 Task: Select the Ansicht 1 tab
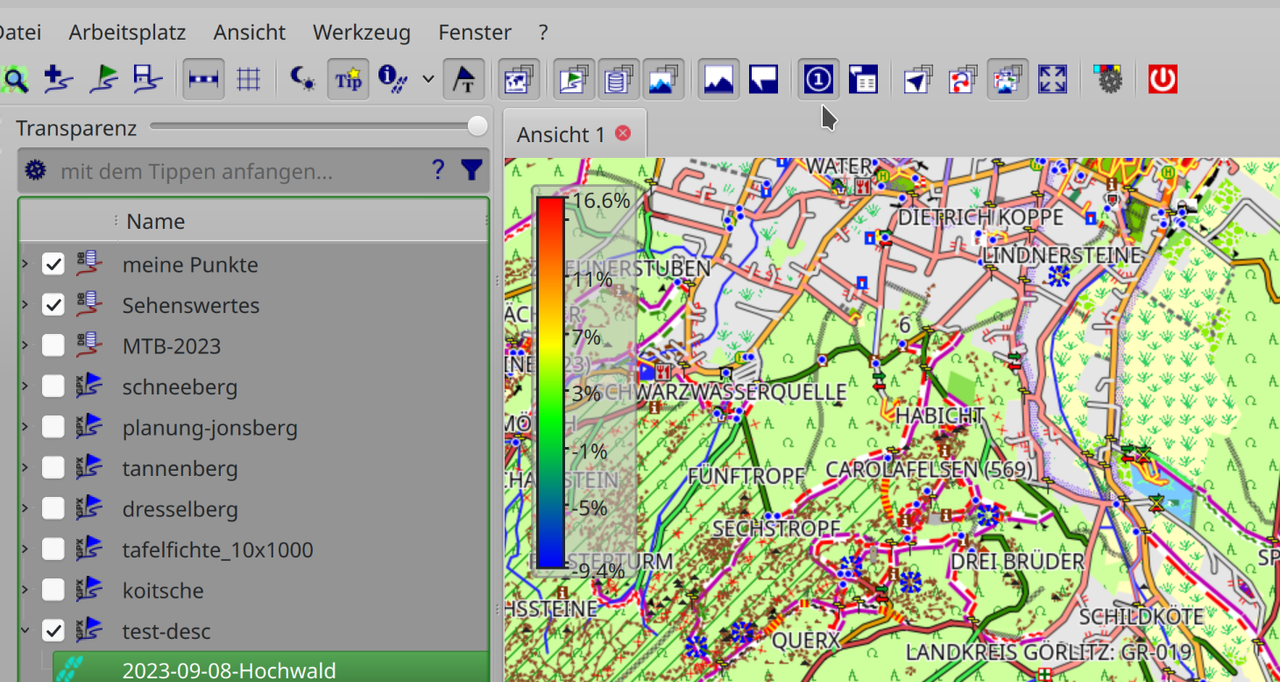(561, 135)
